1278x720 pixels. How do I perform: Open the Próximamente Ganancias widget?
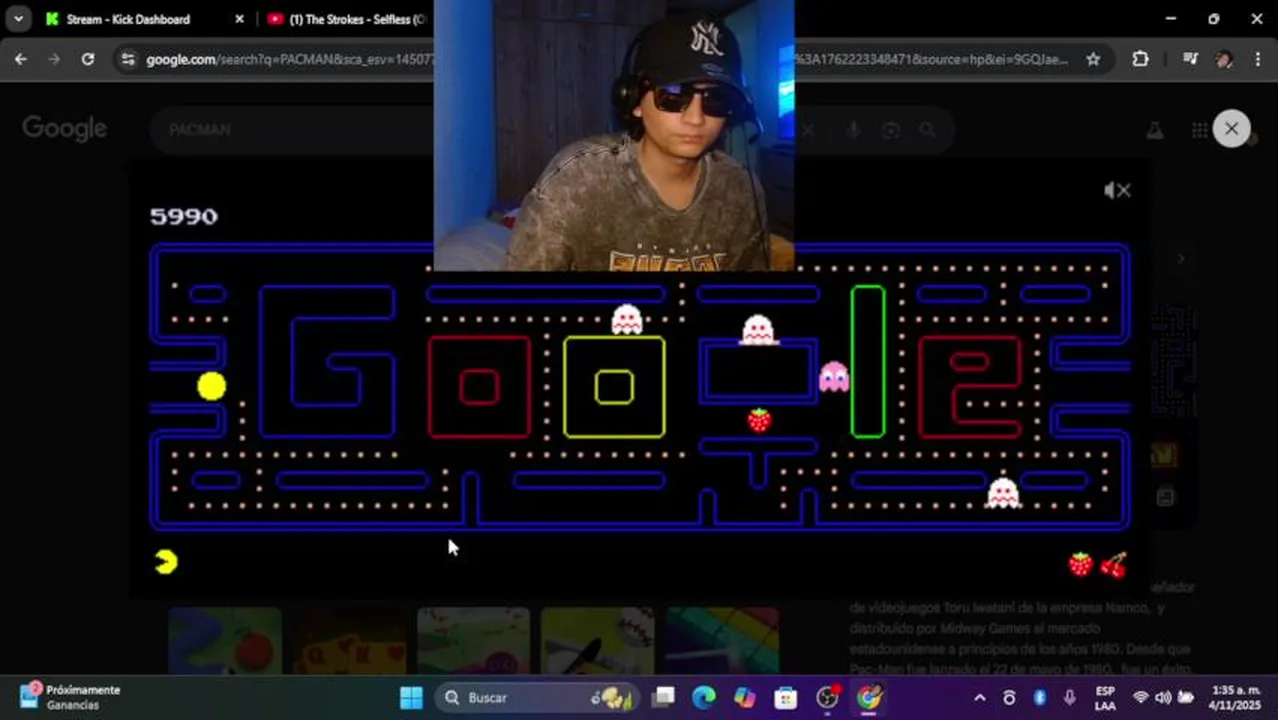(x=70, y=697)
